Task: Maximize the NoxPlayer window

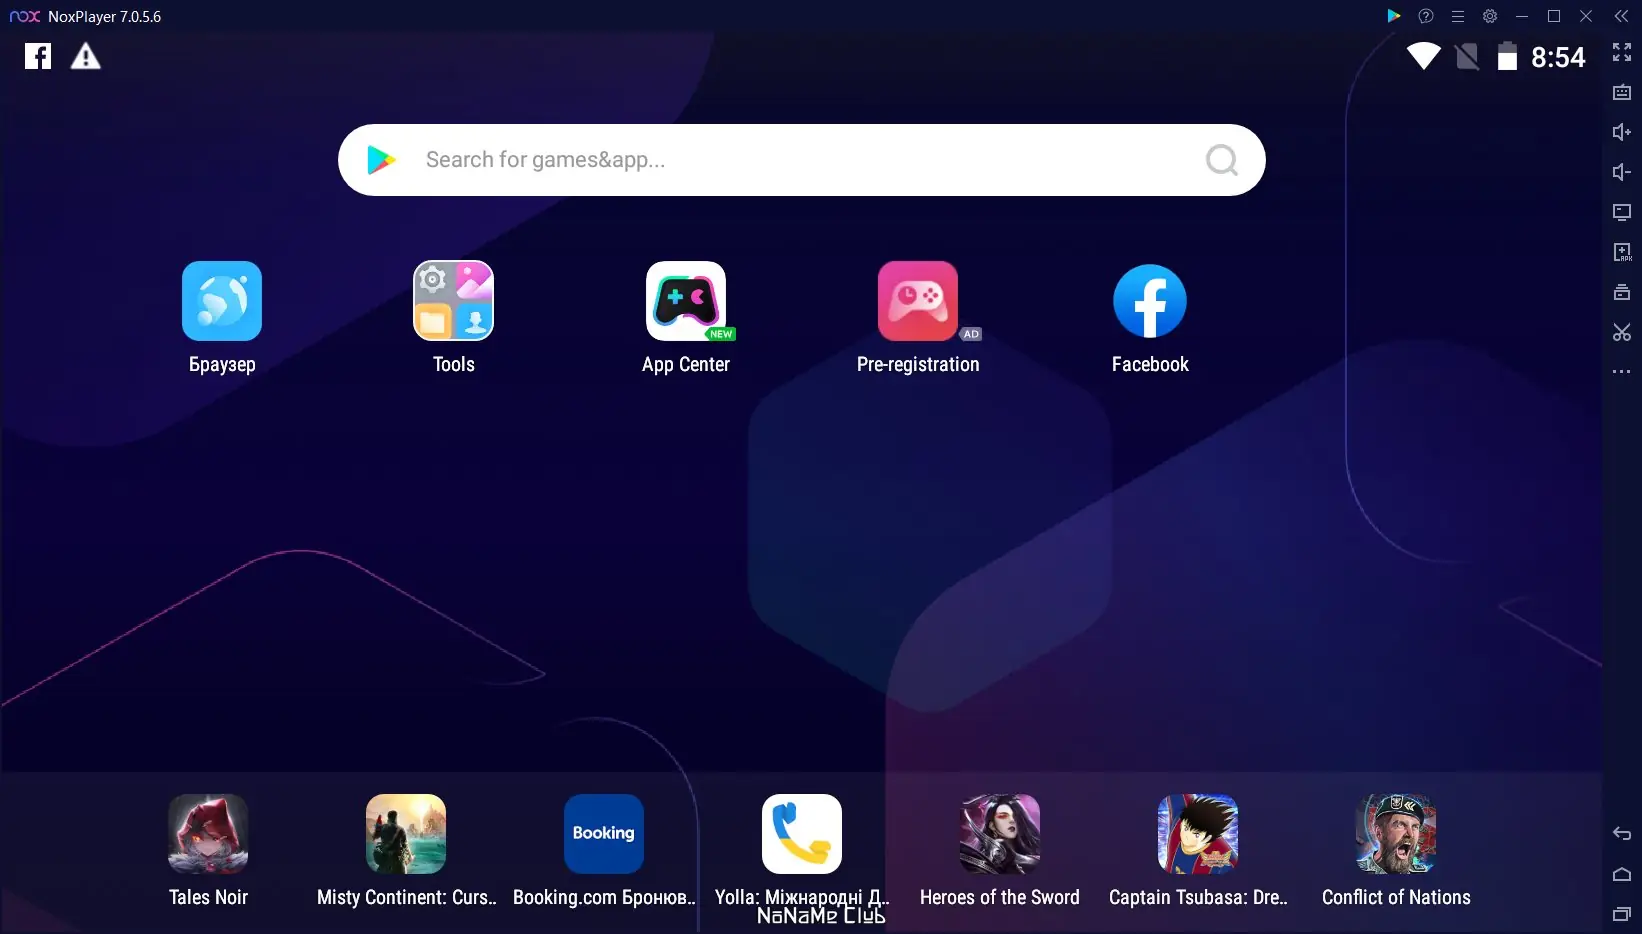Action: 1554,16
